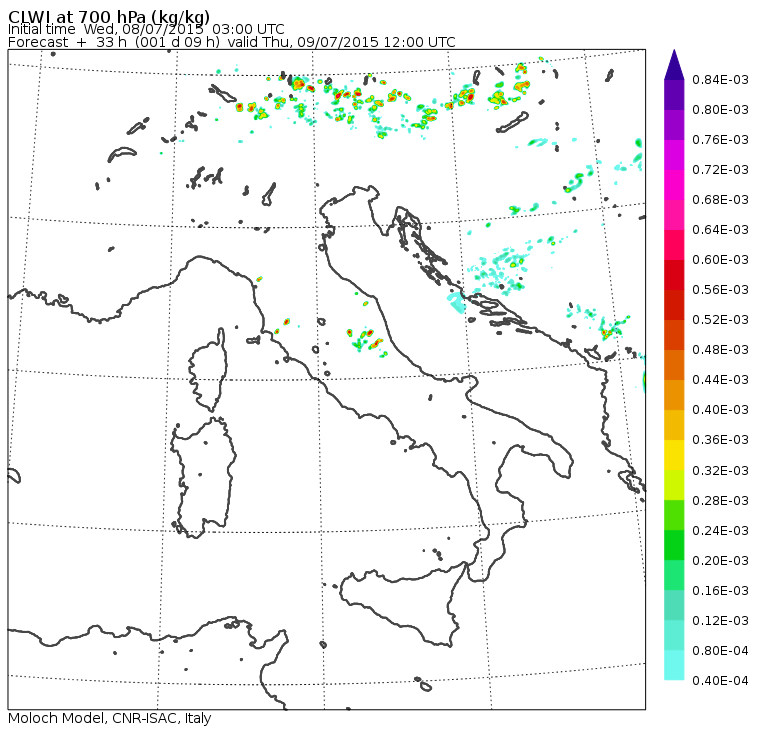Click the 0.20E-03 legend label

(x=720, y=561)
